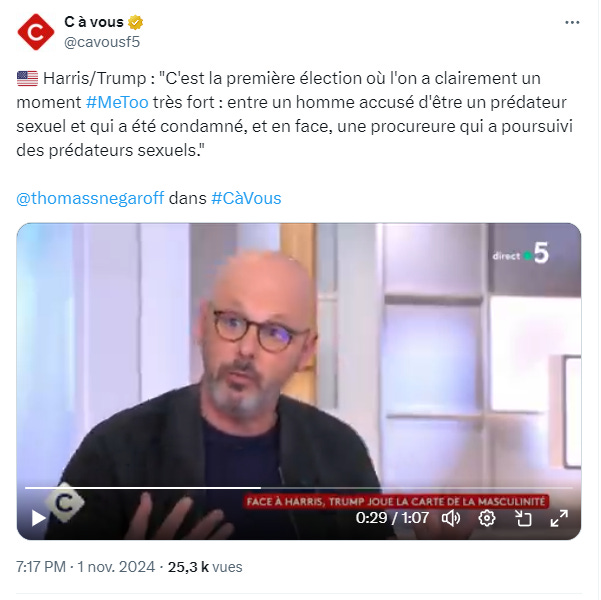Click the C à vous profile avatar
The image size is (601, 600).
click(x=36, y=32)
